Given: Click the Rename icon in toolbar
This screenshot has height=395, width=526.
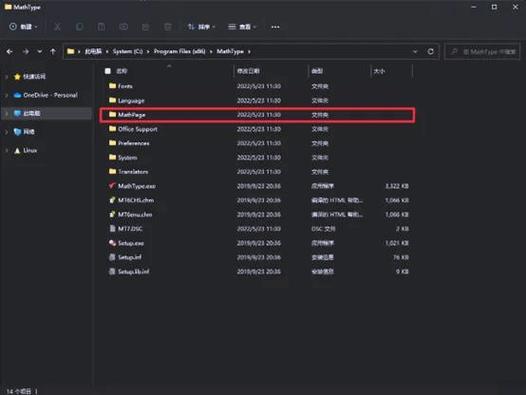Looking at the screenshot, I should tap(123, 27).
